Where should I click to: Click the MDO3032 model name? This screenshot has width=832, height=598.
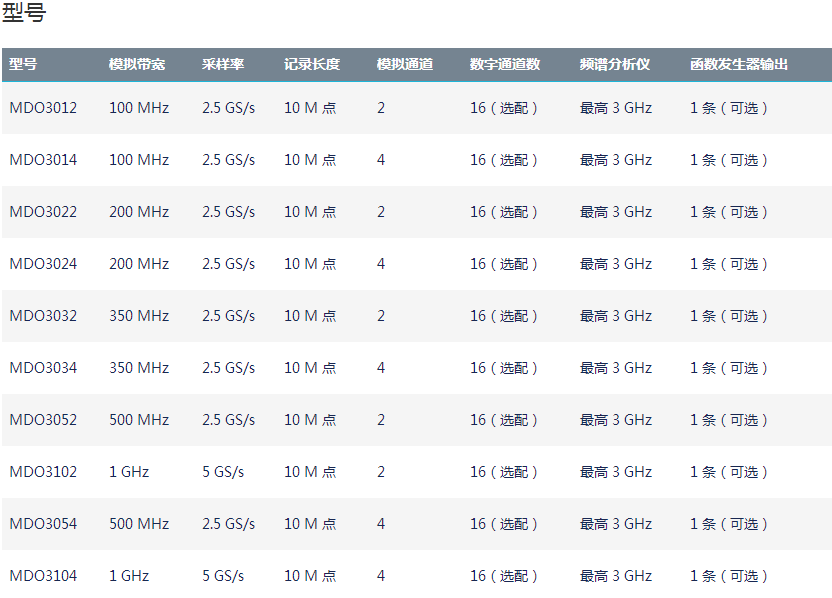click(x=43, y=316)
